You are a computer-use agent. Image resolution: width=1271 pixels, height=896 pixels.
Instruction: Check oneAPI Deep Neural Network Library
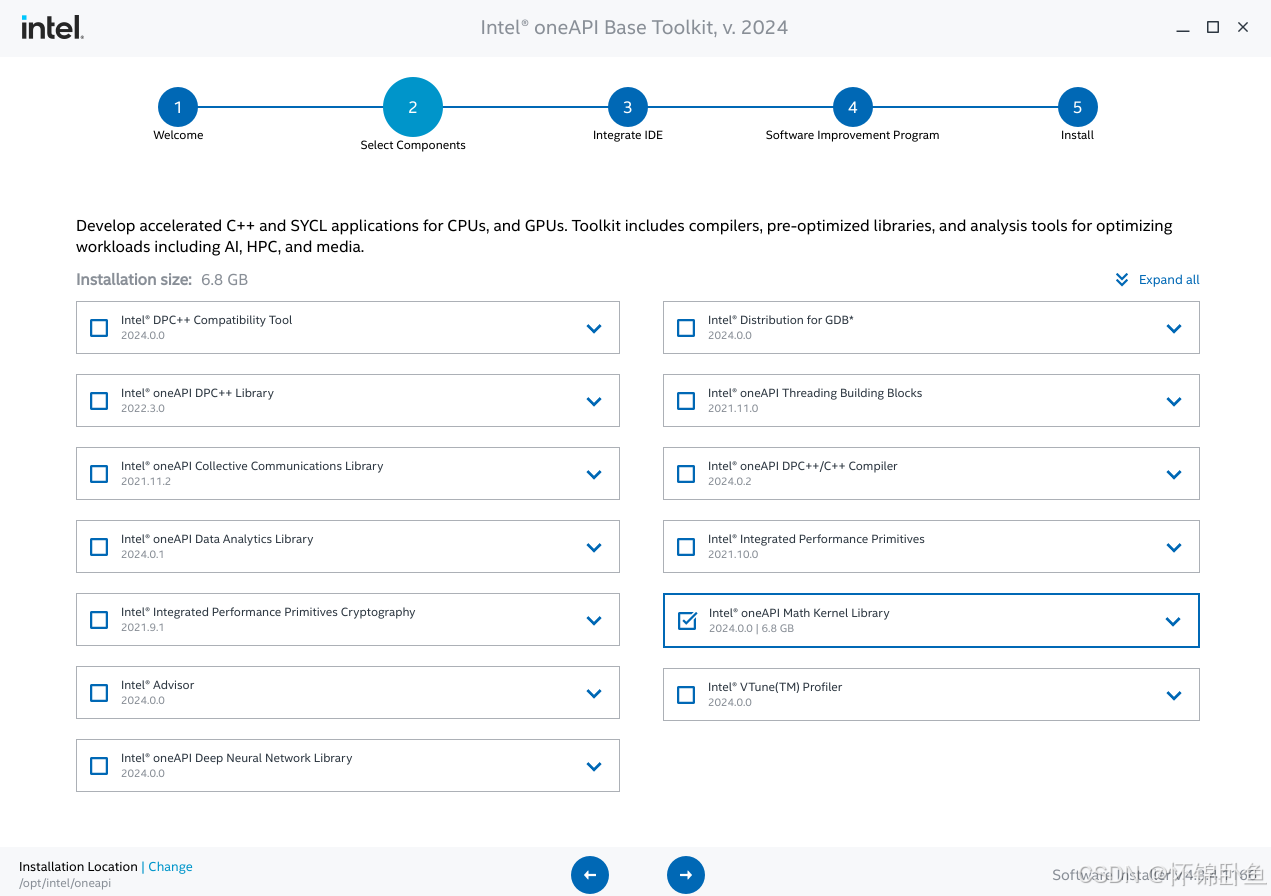[99, 766]
